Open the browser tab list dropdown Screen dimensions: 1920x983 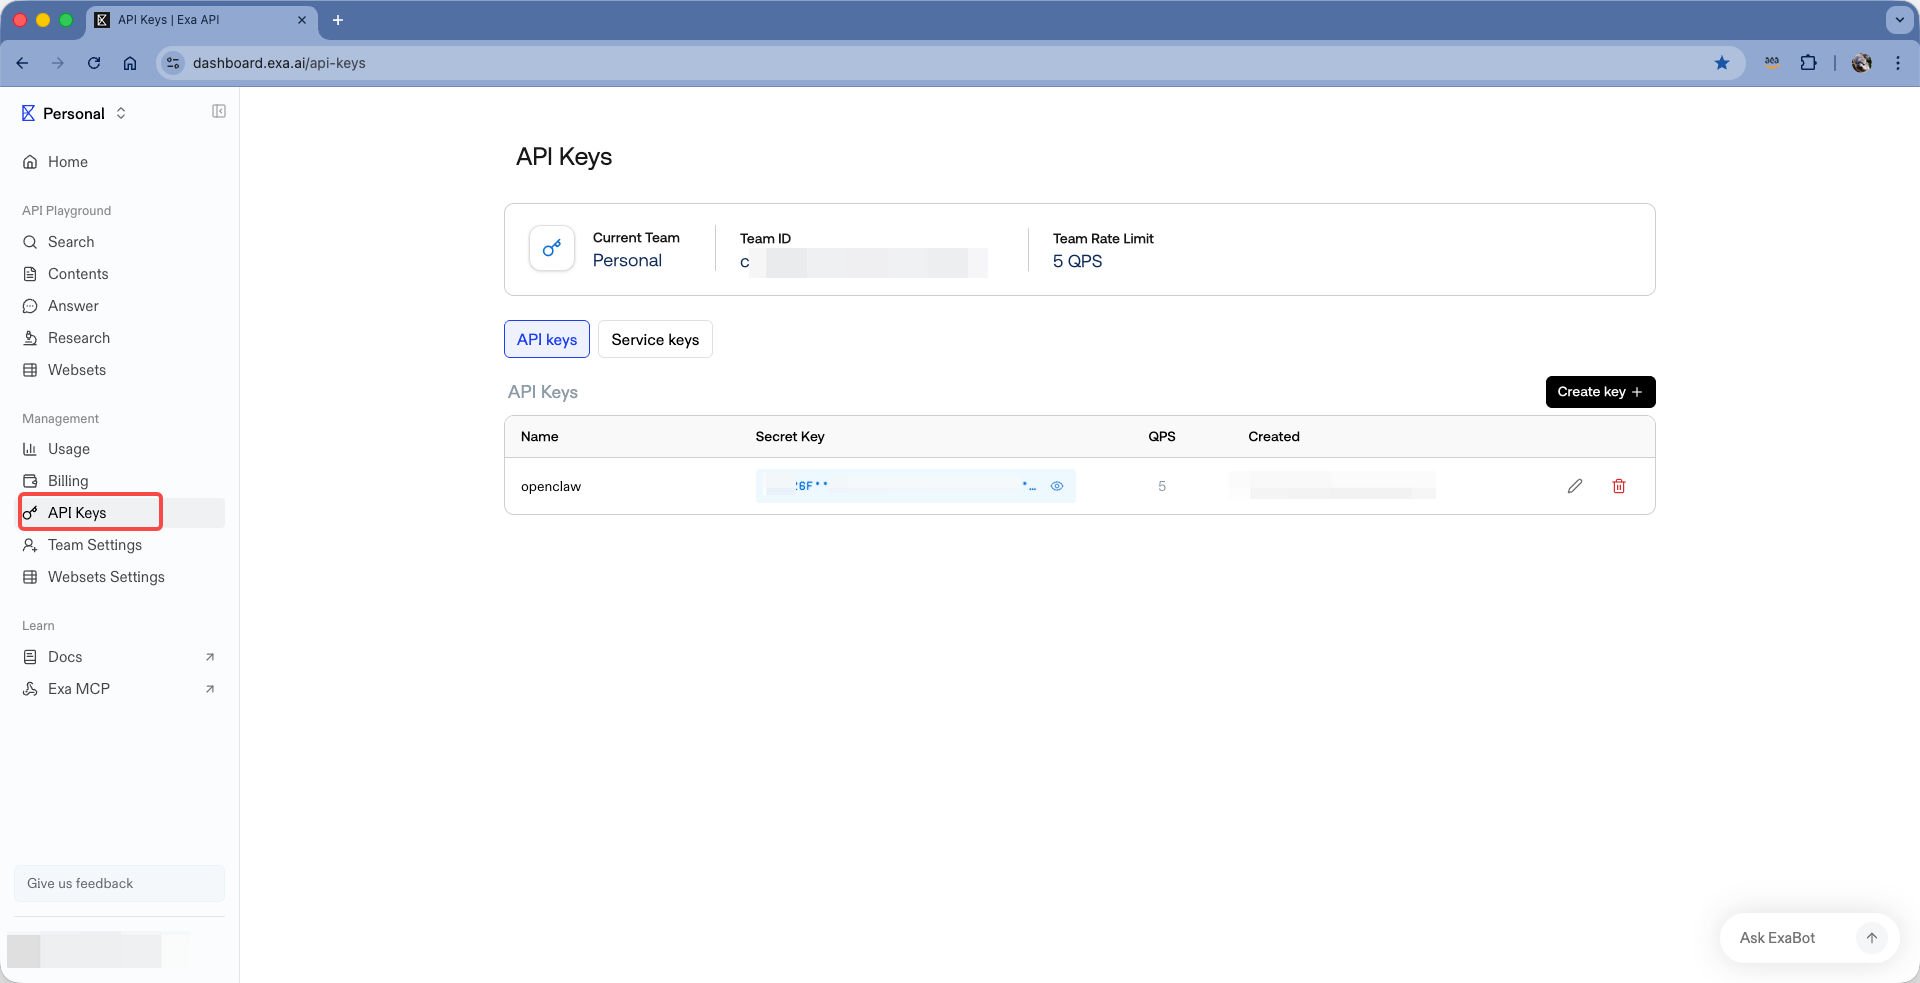coord(1899,20)
